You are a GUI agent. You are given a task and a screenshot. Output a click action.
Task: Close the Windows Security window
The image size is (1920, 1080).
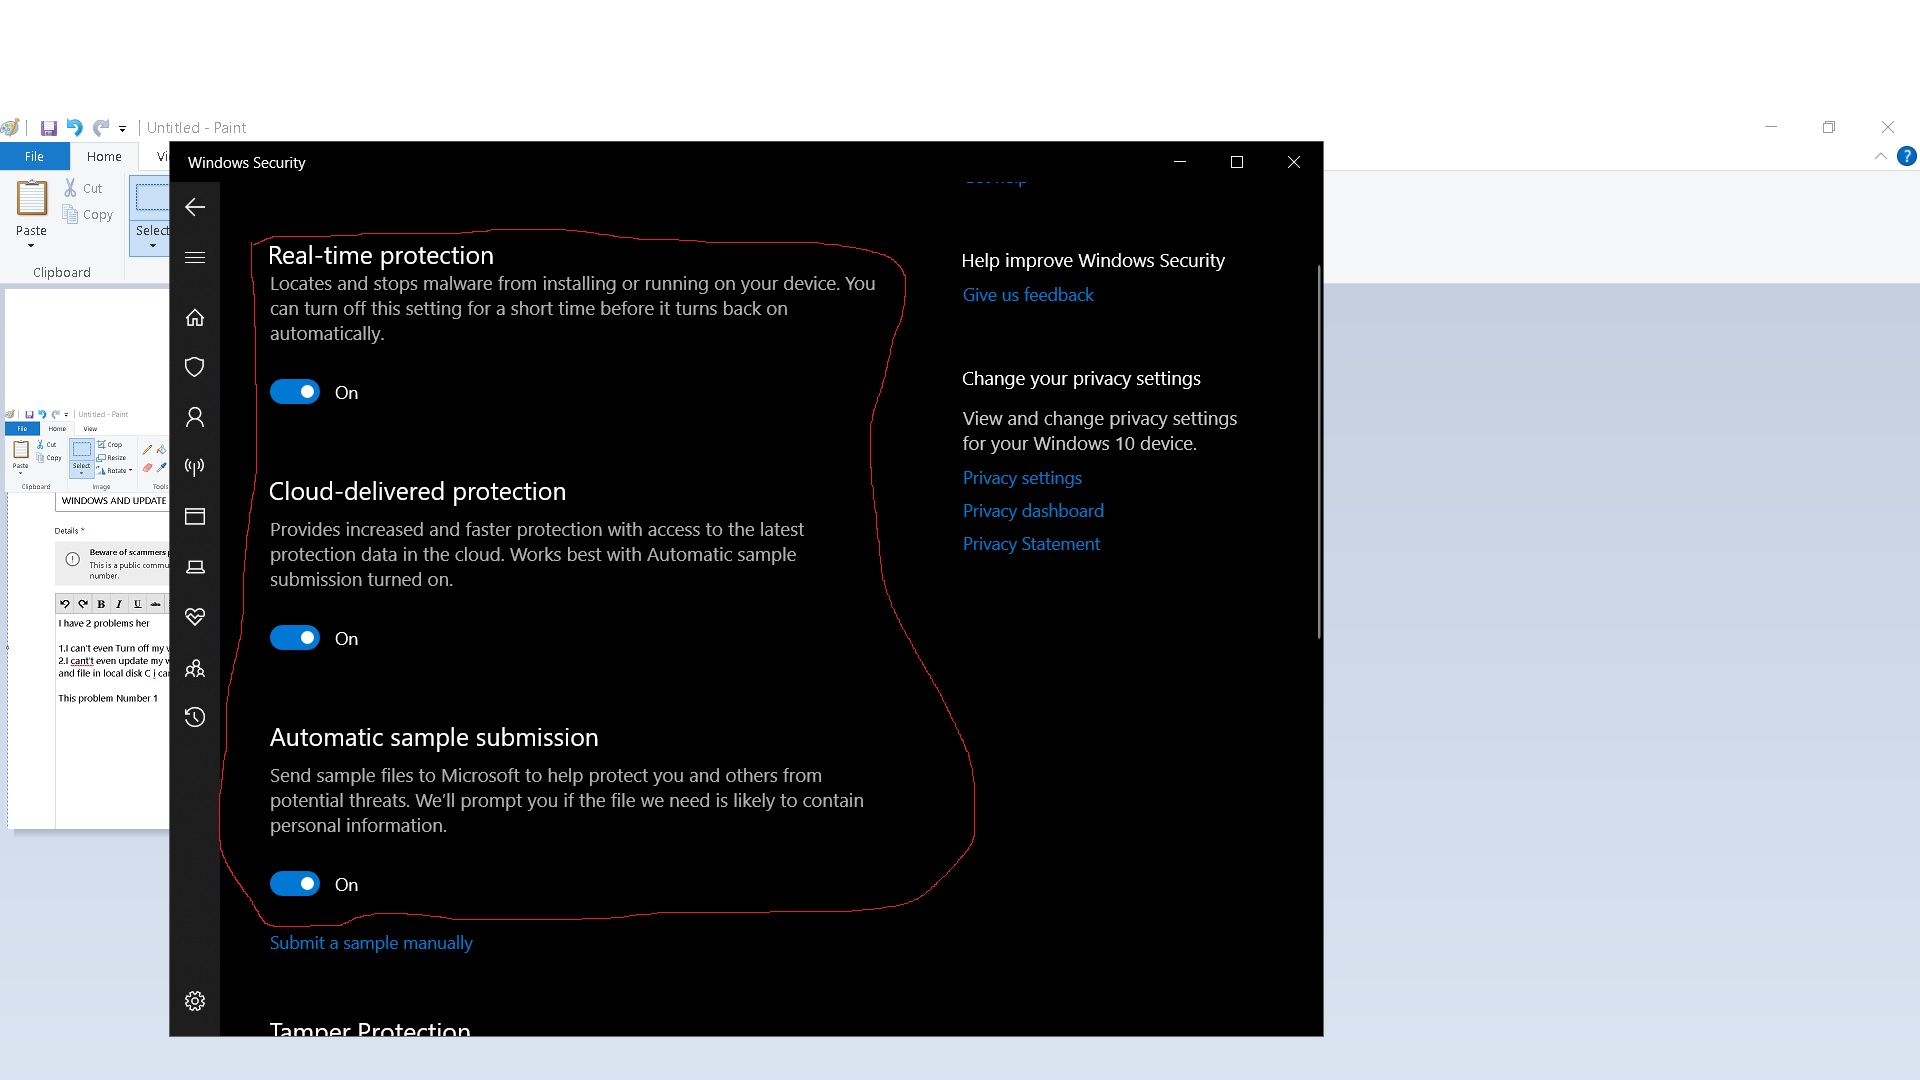coord(1294,162)
